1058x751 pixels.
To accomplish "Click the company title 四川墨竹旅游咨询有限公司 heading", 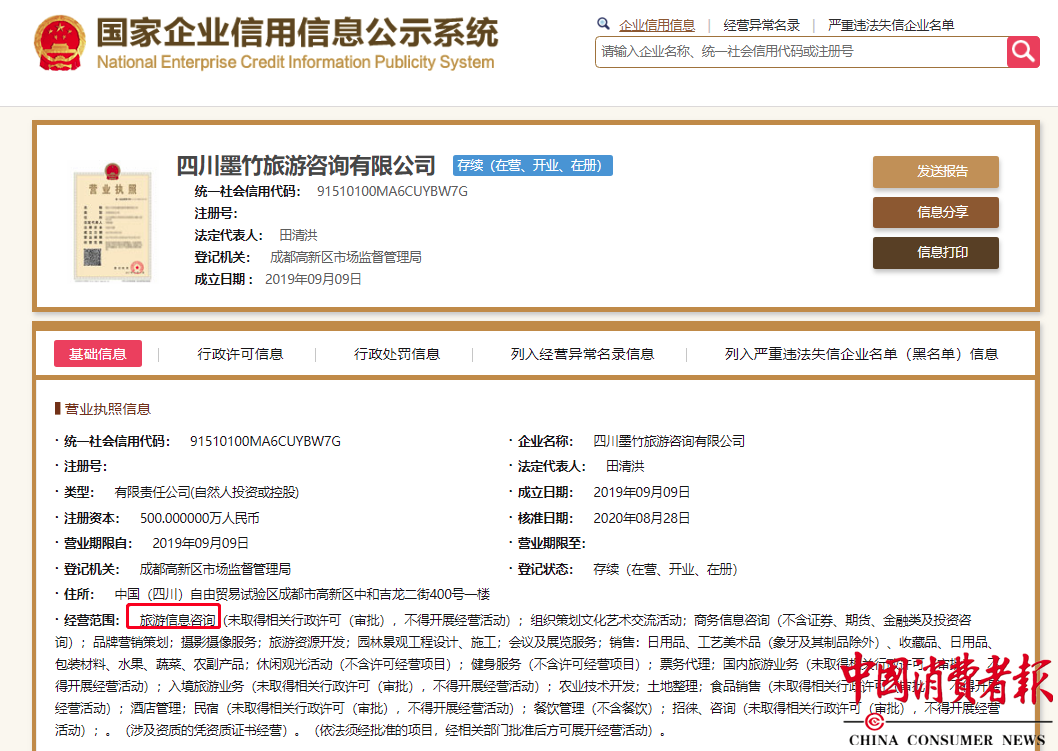I will point(306,165).
